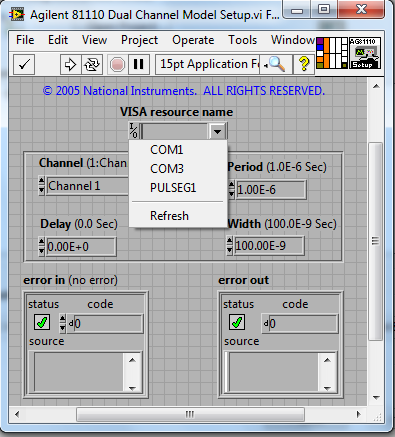Click the error in code stepper arrows
This screenshot has width=395, height=437.
[x=62, y=323]
